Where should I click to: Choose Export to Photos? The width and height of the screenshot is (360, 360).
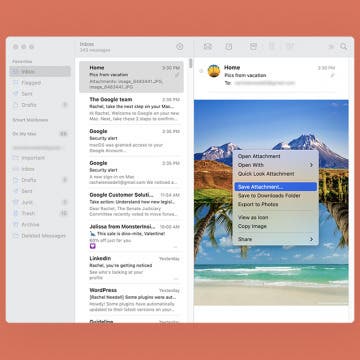pyautogui.click(x=275, y=204)
